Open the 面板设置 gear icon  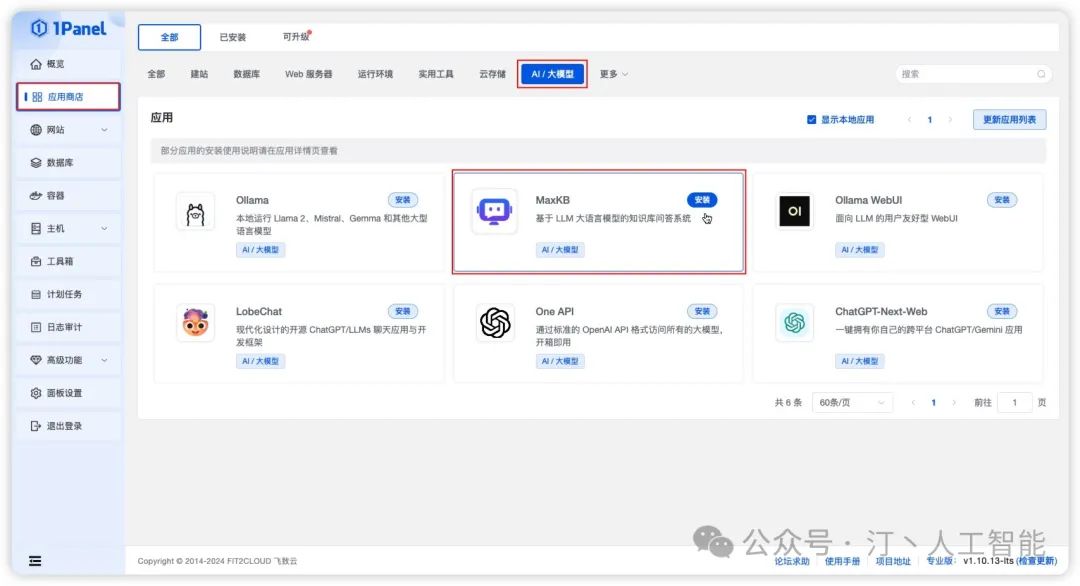(x=36, y=393)
